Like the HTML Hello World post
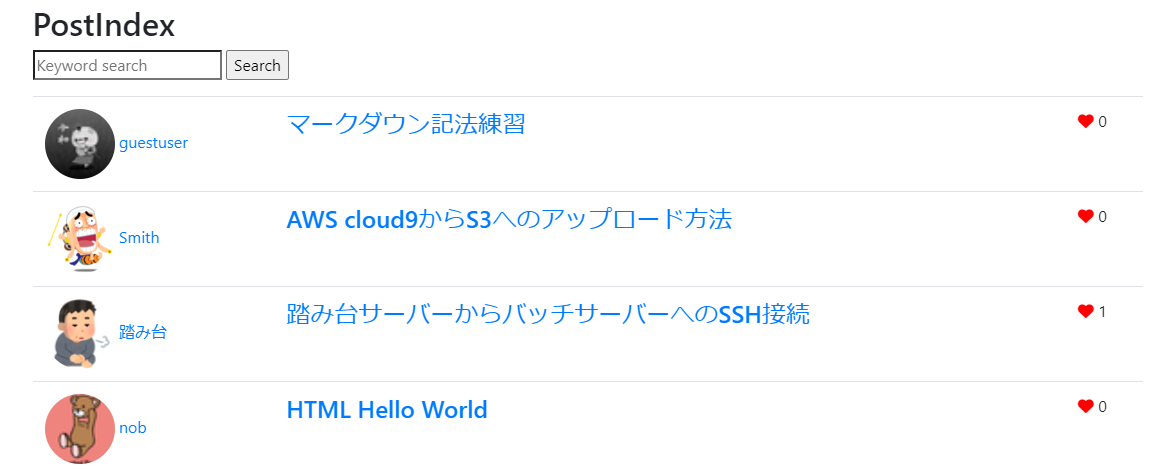Viewport: 1164px width, 476px height. coord(1085,407)
